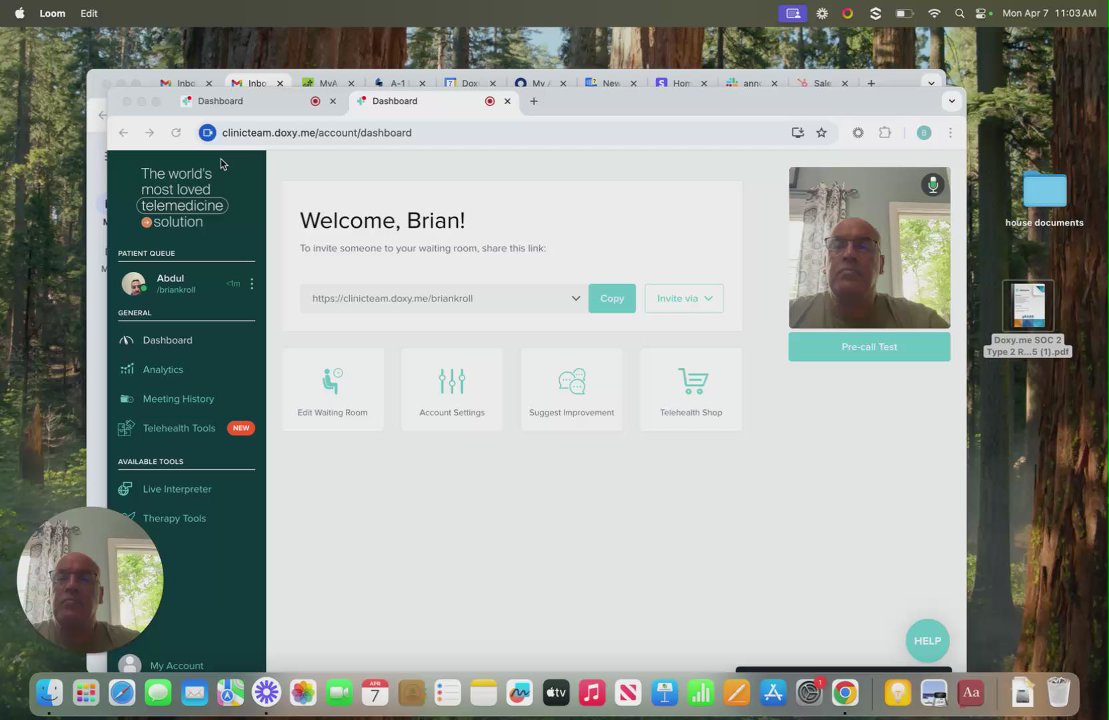
Task: Click the Loom camera bubble
Action: 91,580
